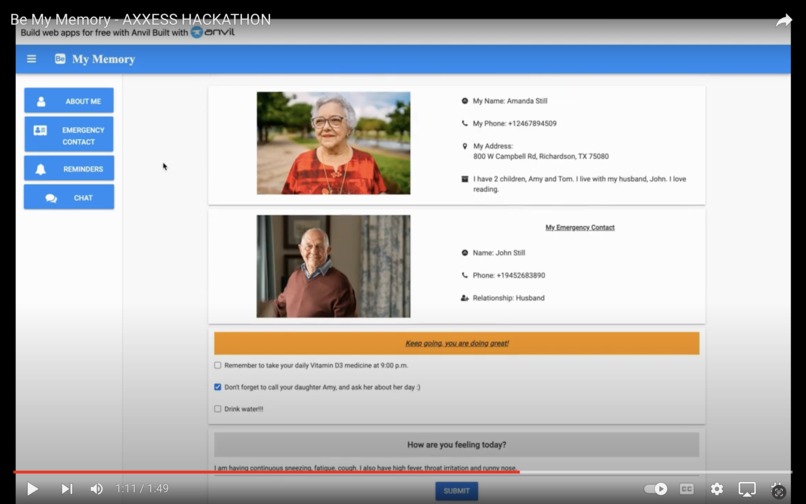The width and height of the screenshot is (806, 504).
Task: Click the person icon on About Me
Action: 41,101
